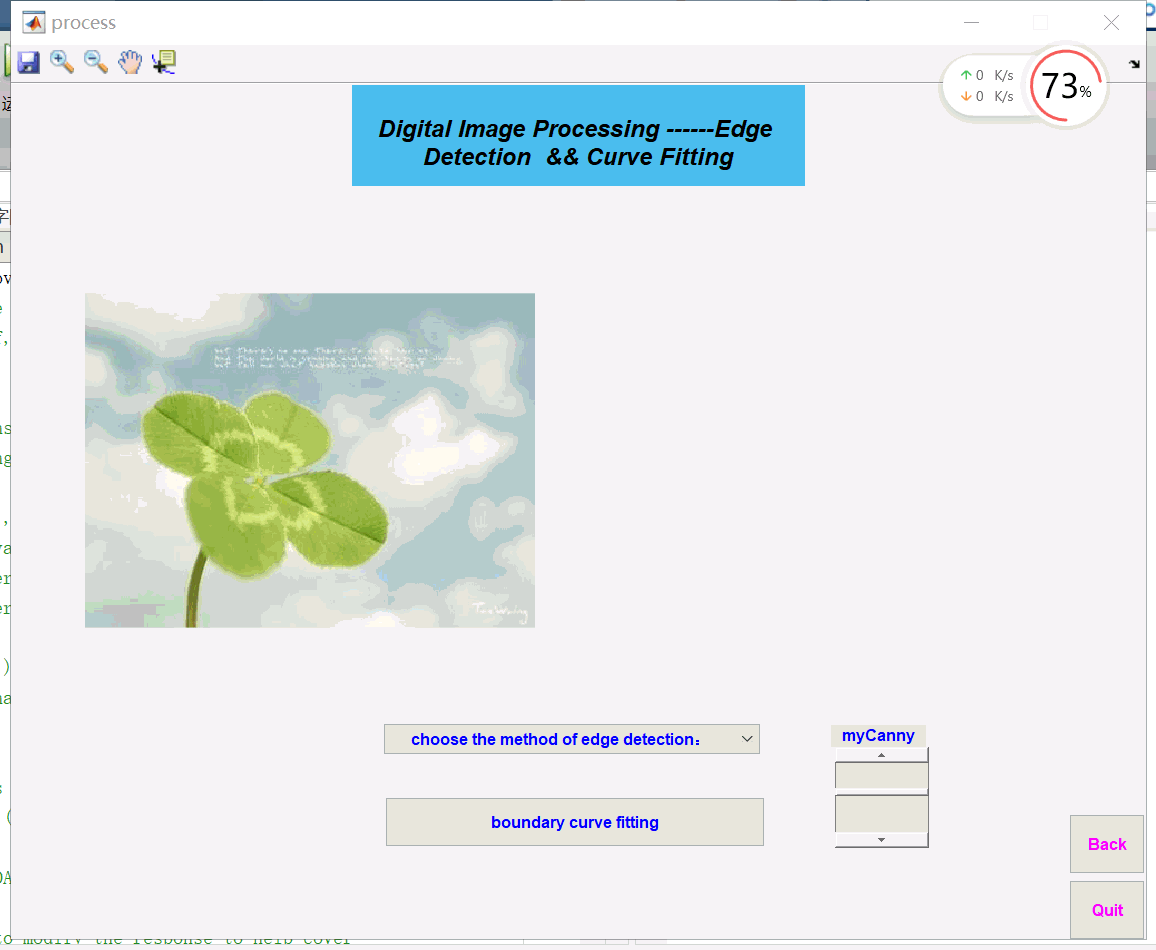Viewport: 1156px width, 950px height.
Task: Click the network speed widget
Action: click(986, 85)
